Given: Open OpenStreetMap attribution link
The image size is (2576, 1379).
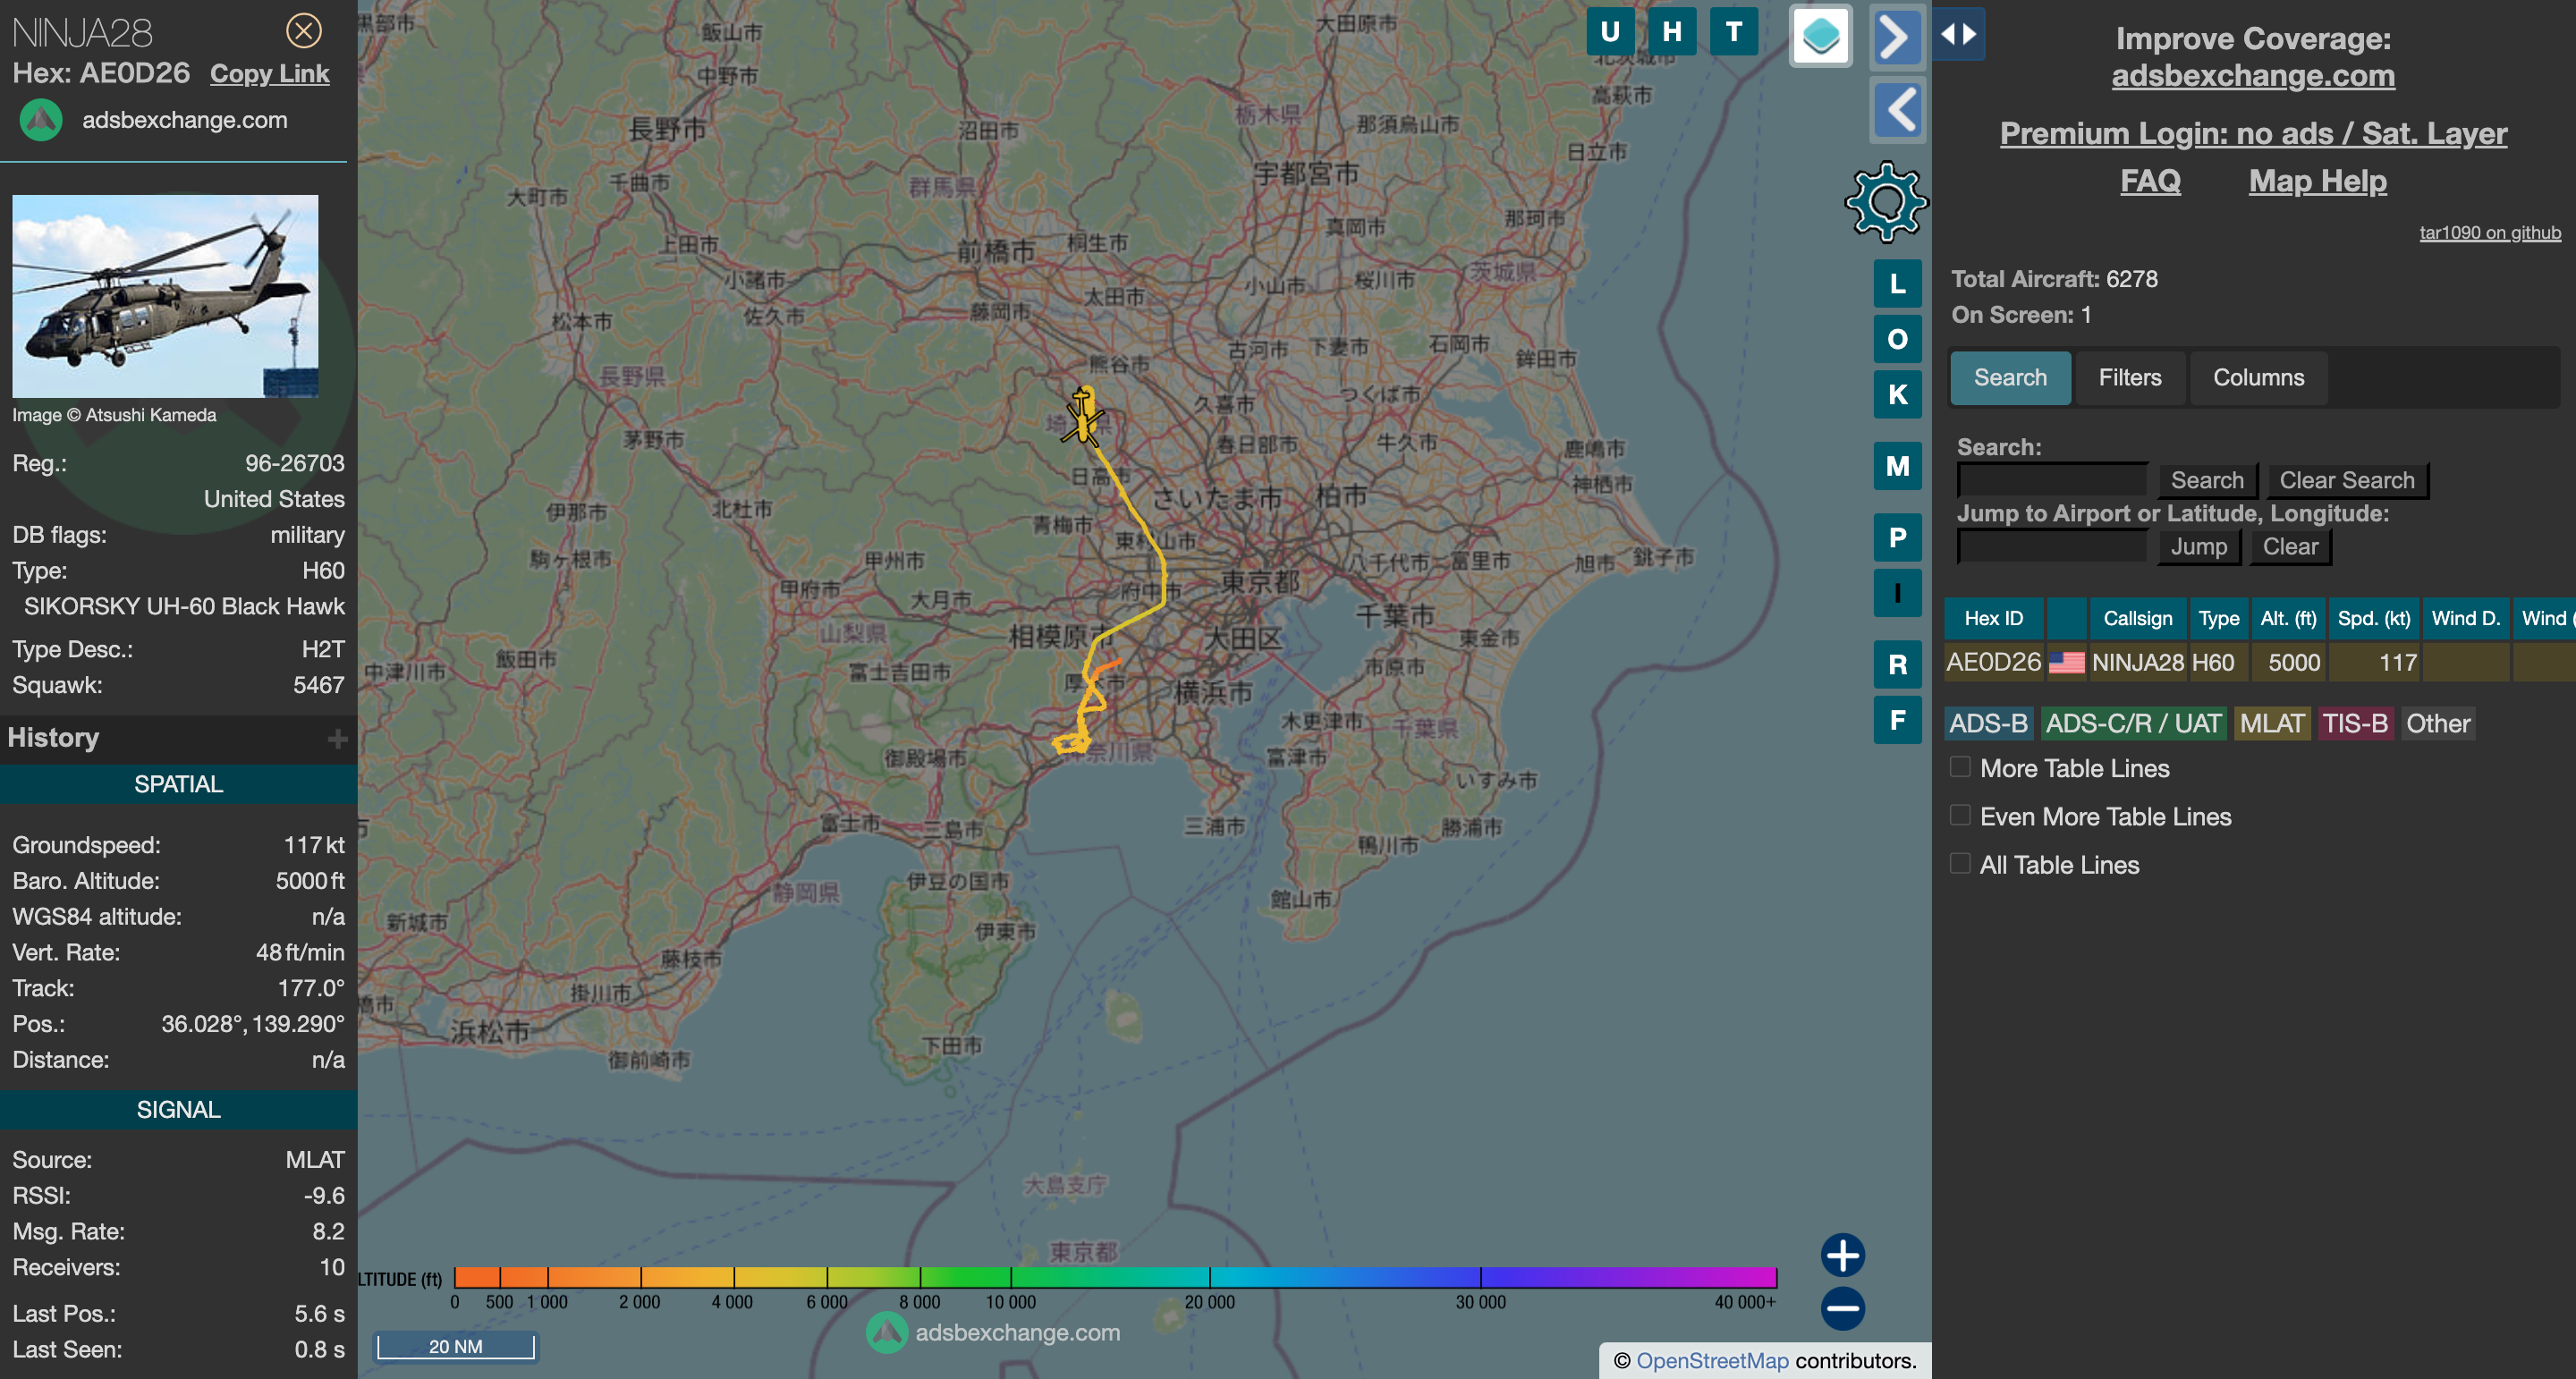Looking at the screenshot, I should 1712,1360.
